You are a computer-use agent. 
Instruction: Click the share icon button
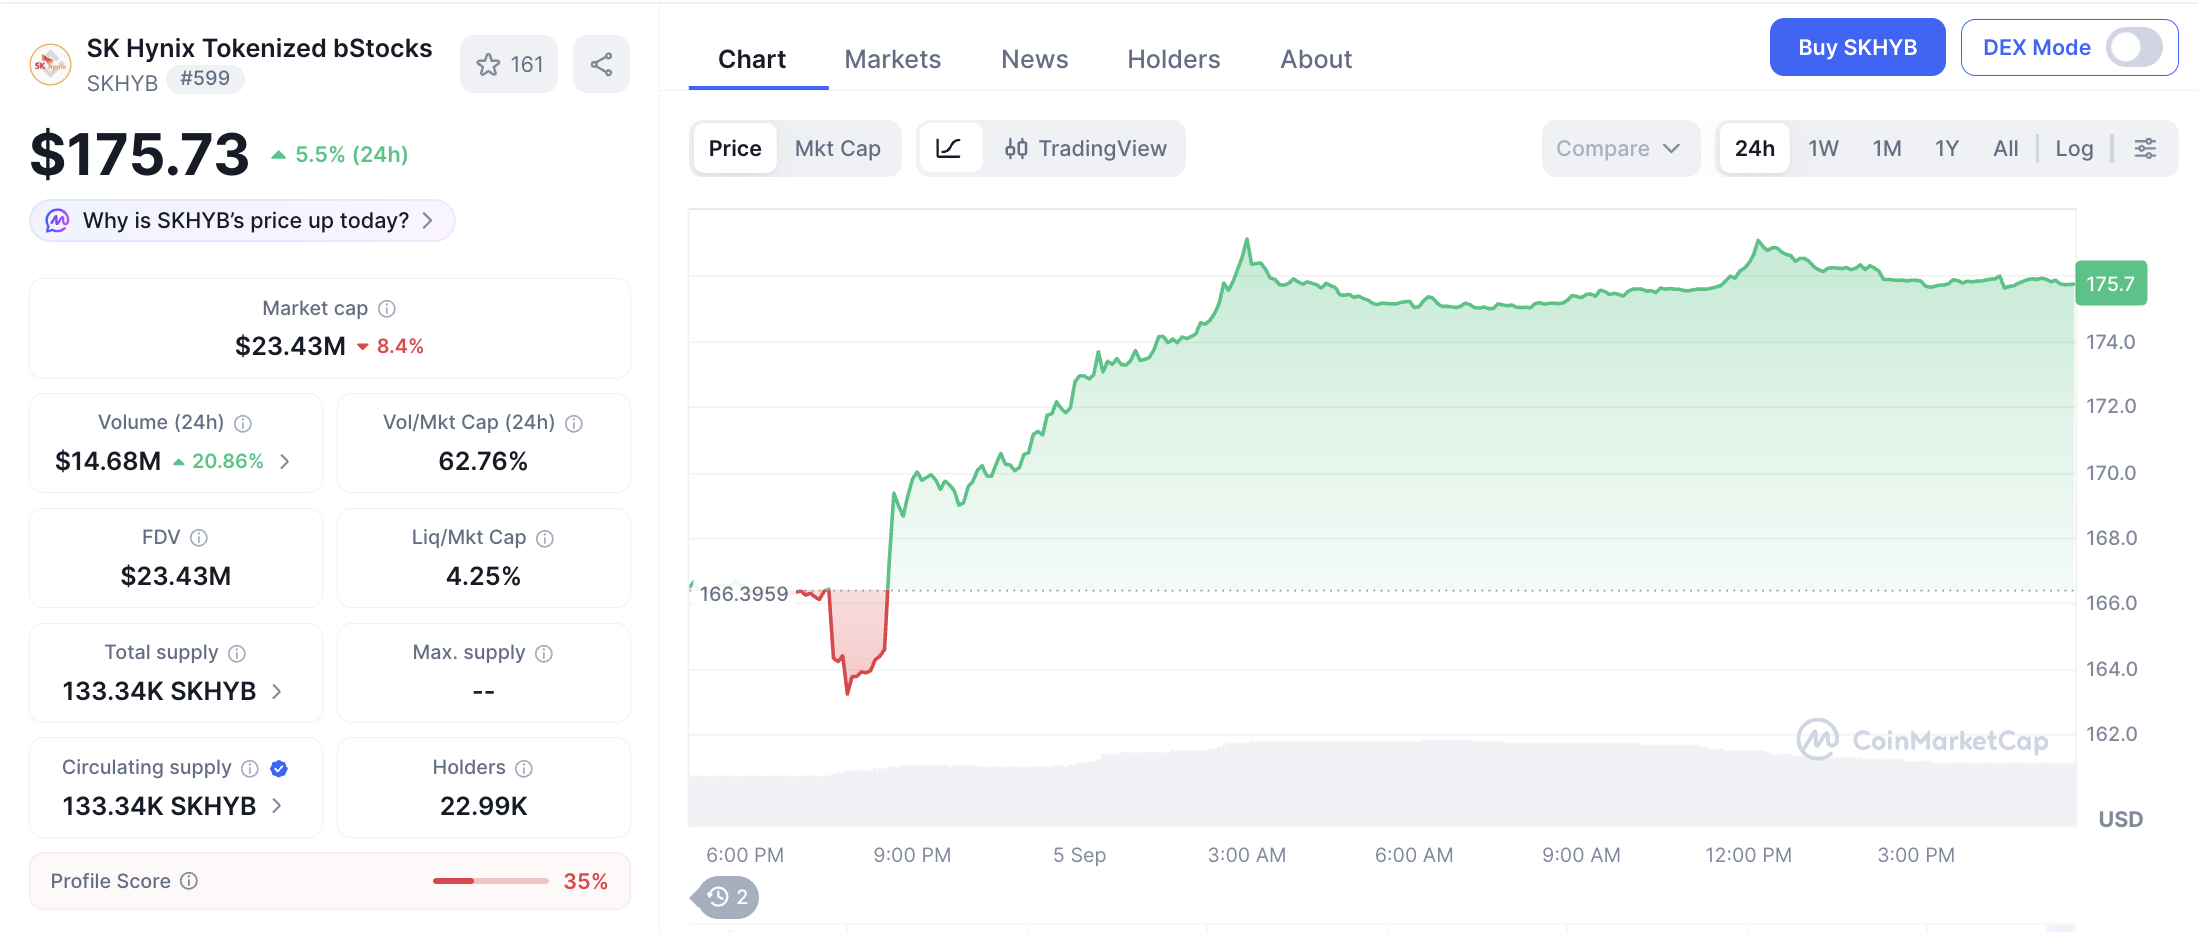[601, 65]
